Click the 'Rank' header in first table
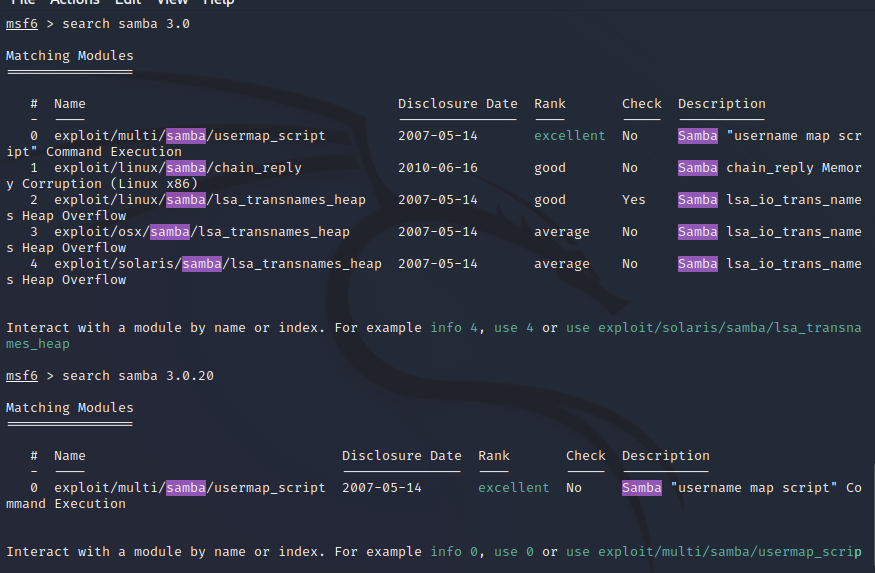Image resolution: width=875 pixels, height=573 pixels. (x=550, y=104)
